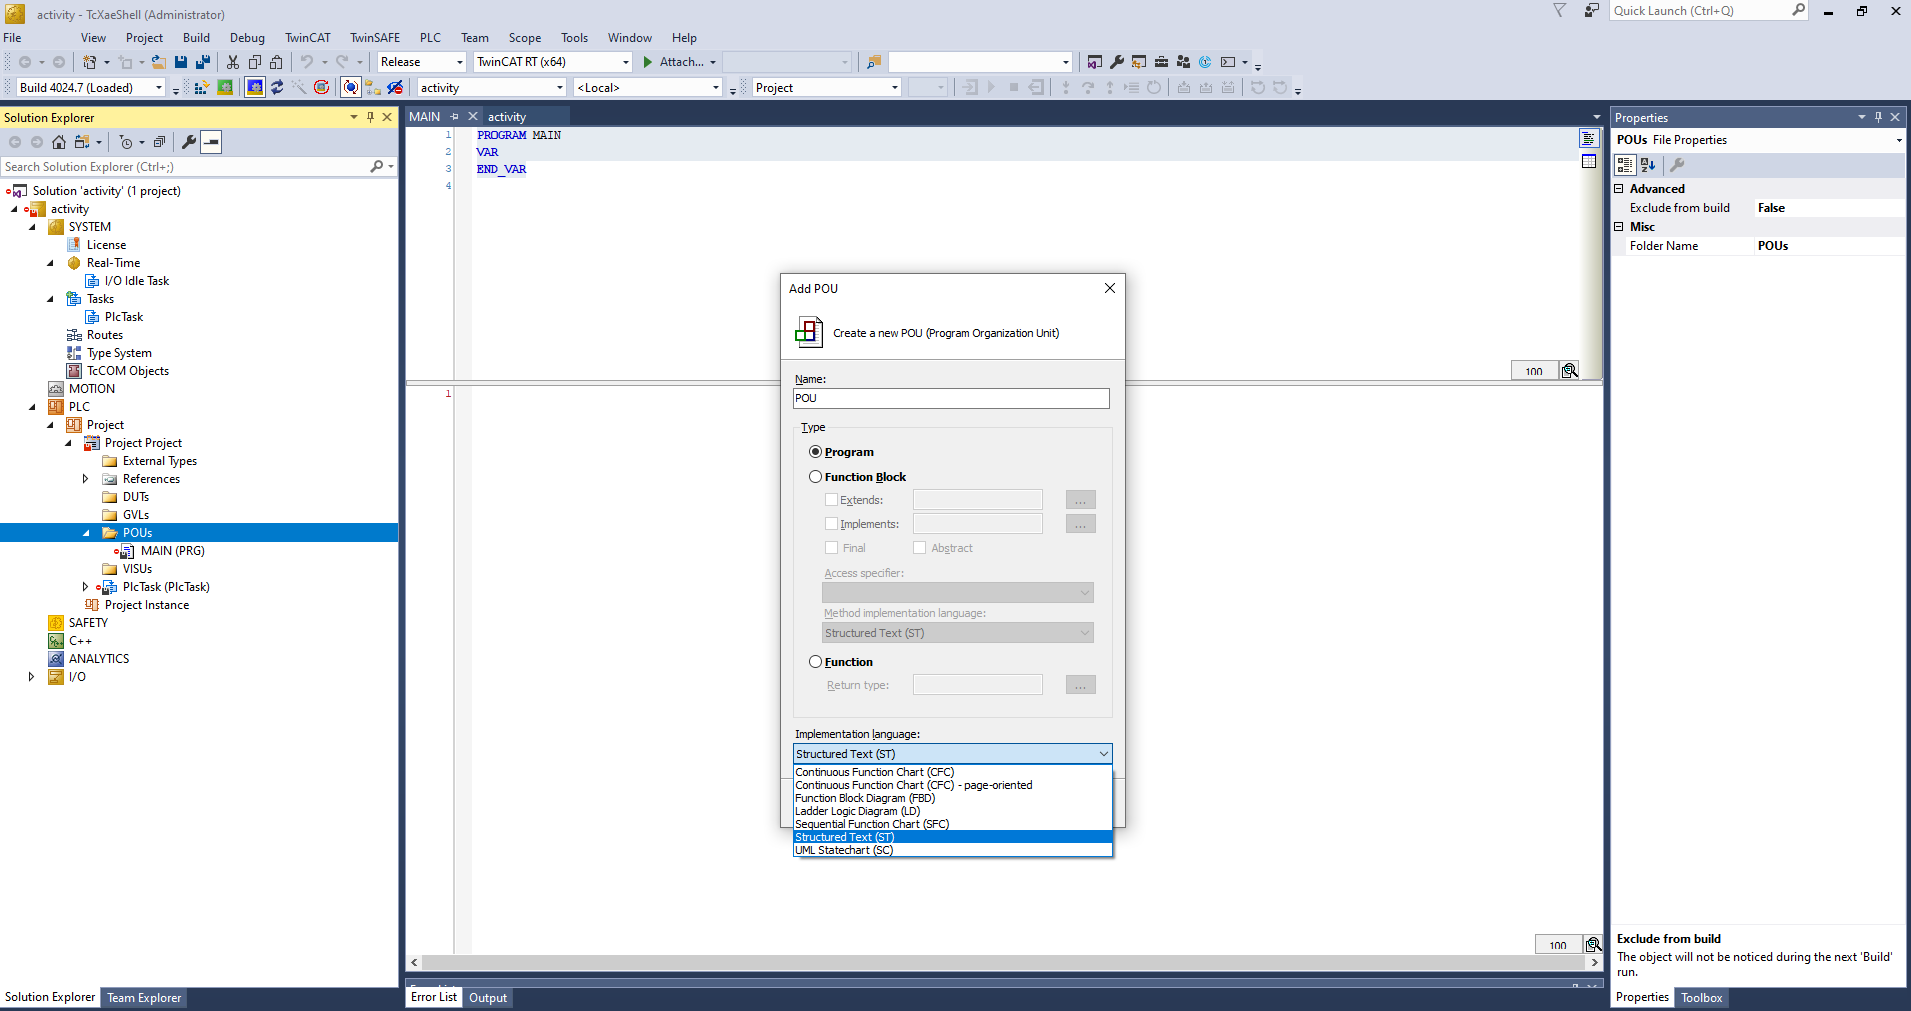Open the Release configuration dropdown

(x=421, y=62)
